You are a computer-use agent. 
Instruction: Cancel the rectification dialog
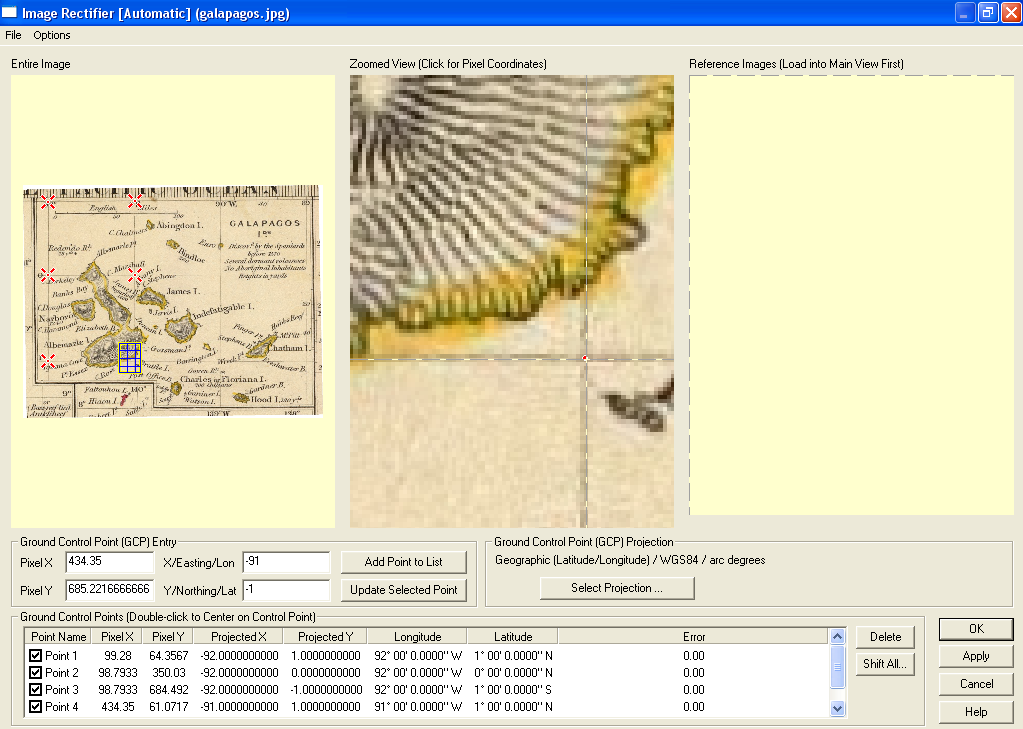[976, 684]
